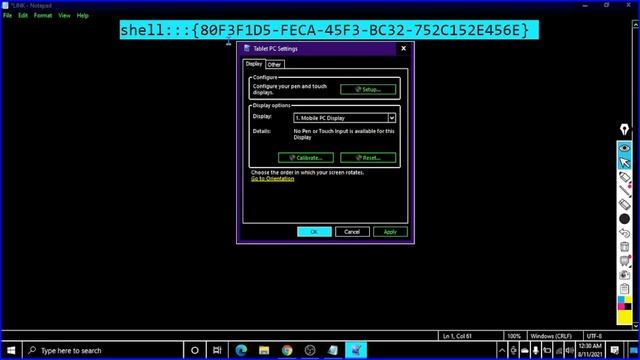Toggle ink visibility with the eye icon

click(624, 148)
